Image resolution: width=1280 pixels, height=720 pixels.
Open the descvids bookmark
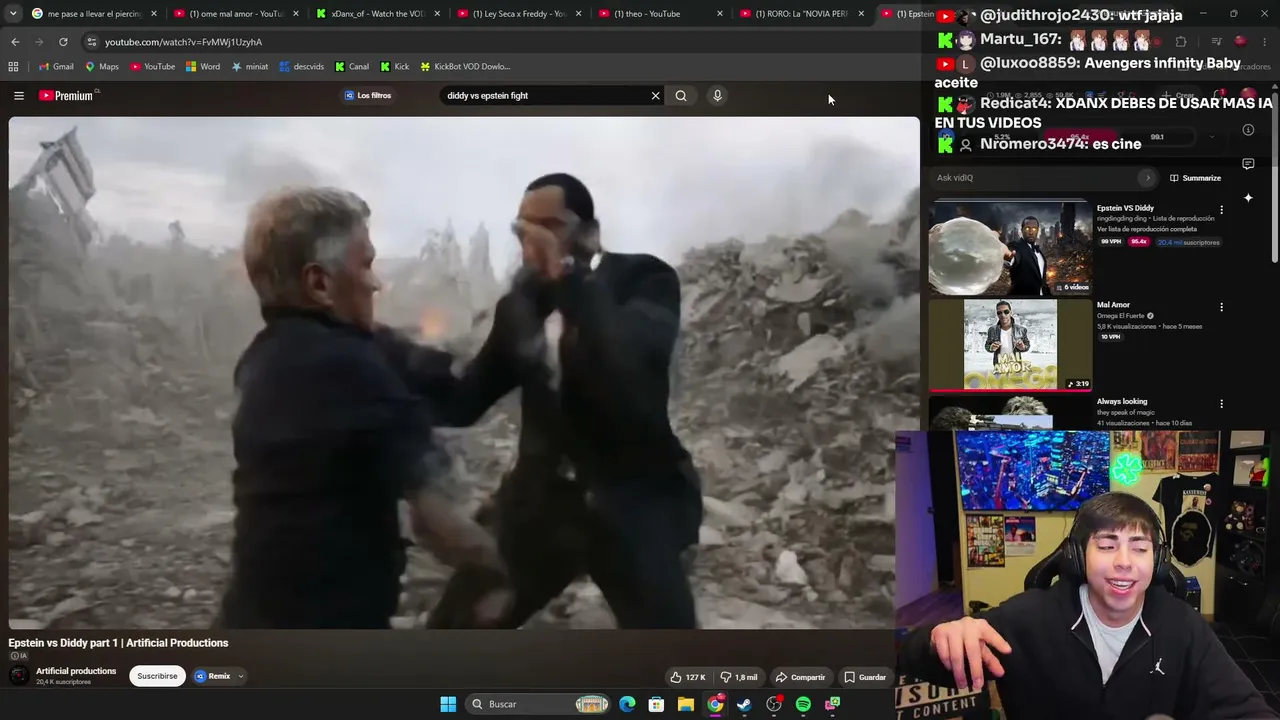click(302, 67)
